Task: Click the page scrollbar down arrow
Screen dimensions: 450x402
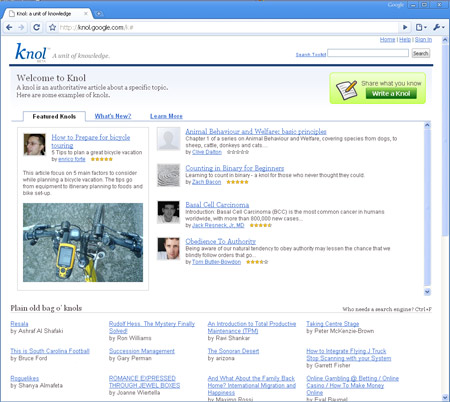Action: click(445, 397)
